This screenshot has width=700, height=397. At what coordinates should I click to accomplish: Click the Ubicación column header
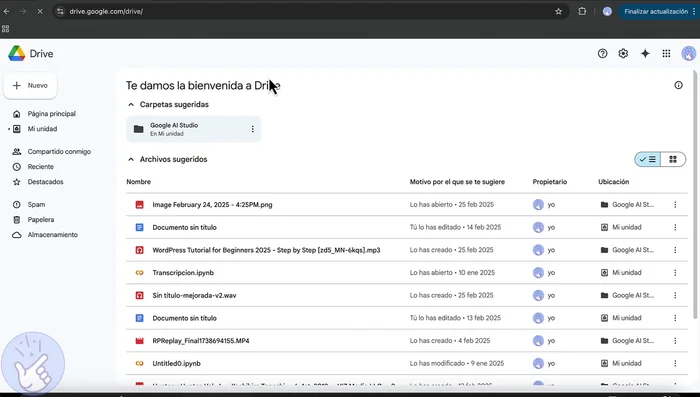tap(613, 182)
